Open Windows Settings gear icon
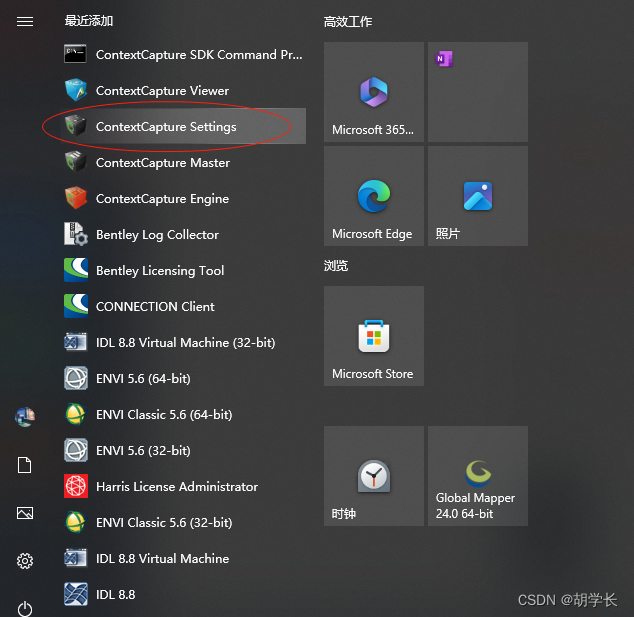The width and height of the screenshot is (634, 617). click(x=25, y=561)
